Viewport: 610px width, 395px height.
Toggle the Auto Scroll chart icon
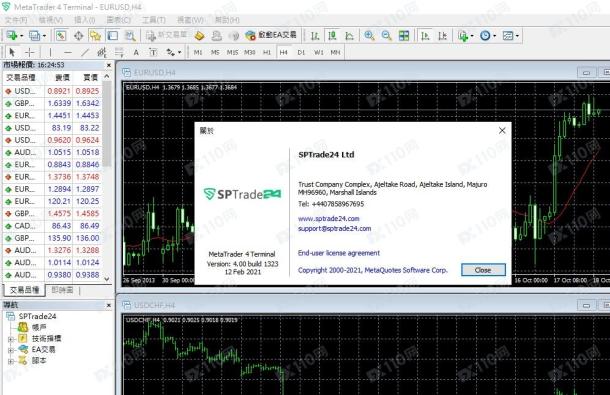425,36
